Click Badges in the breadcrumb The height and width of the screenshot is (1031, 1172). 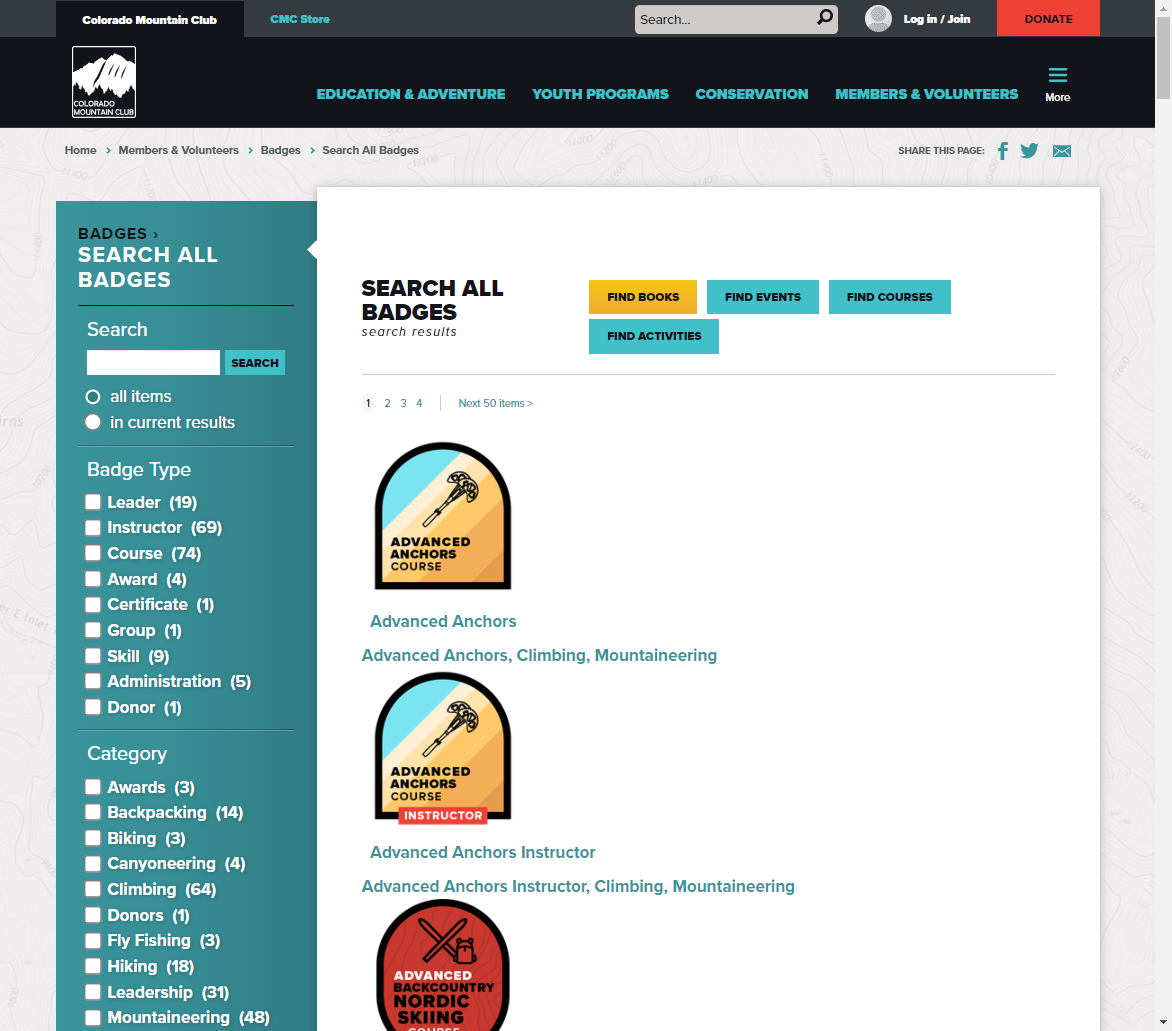point(280,150)
